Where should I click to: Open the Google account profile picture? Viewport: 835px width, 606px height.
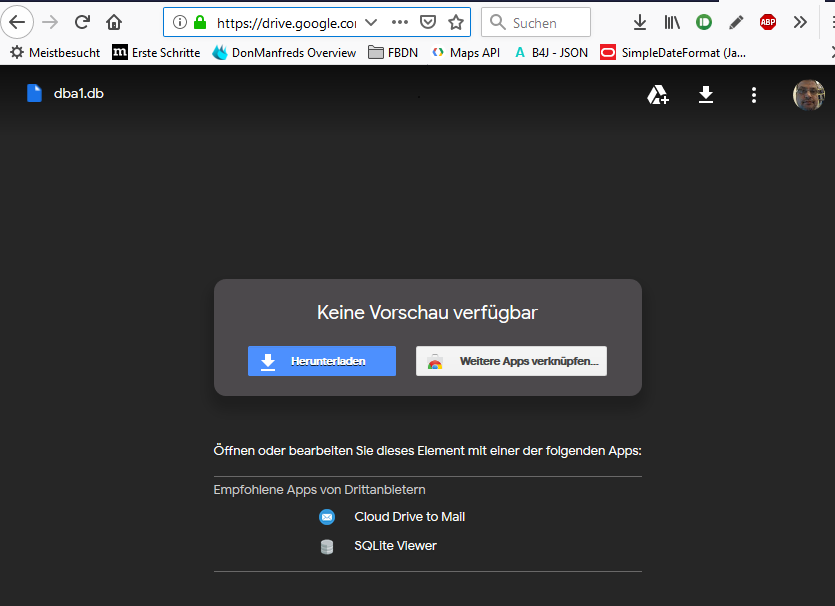click(808, 95)
